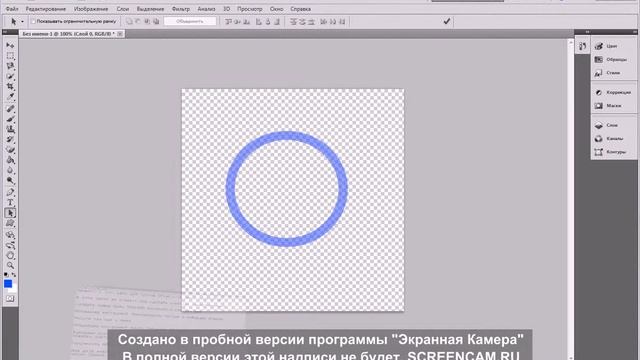Swap foreground and background colors

[14, 275]
